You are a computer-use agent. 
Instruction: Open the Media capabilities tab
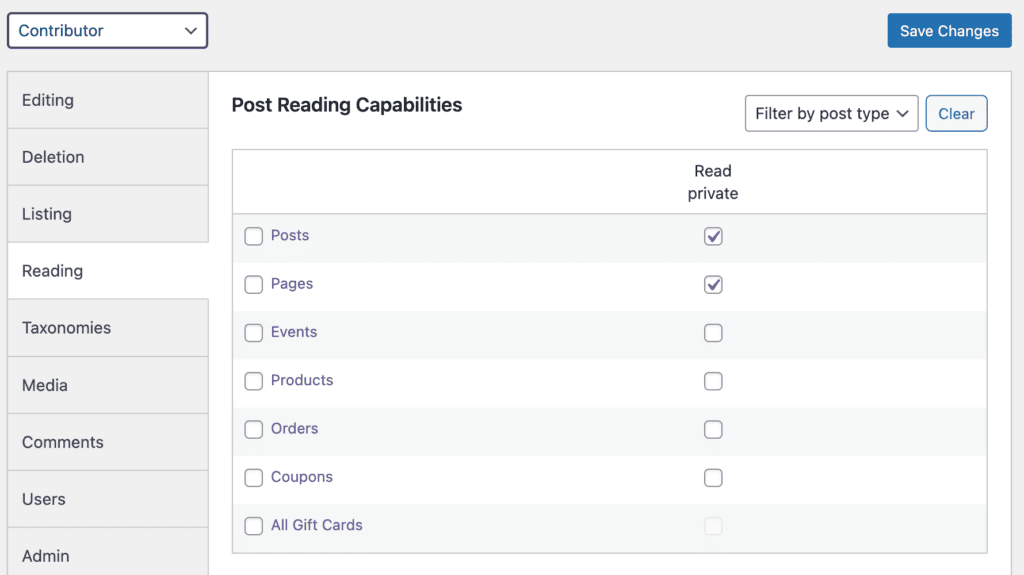(108, 385)
